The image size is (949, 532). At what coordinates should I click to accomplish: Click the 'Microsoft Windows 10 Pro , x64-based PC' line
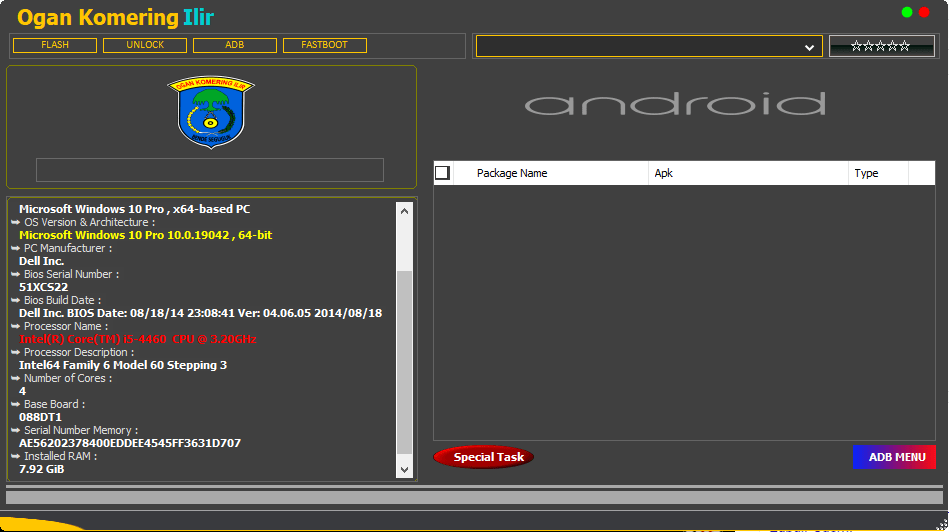pyautogui.click(x=134, y=209)
